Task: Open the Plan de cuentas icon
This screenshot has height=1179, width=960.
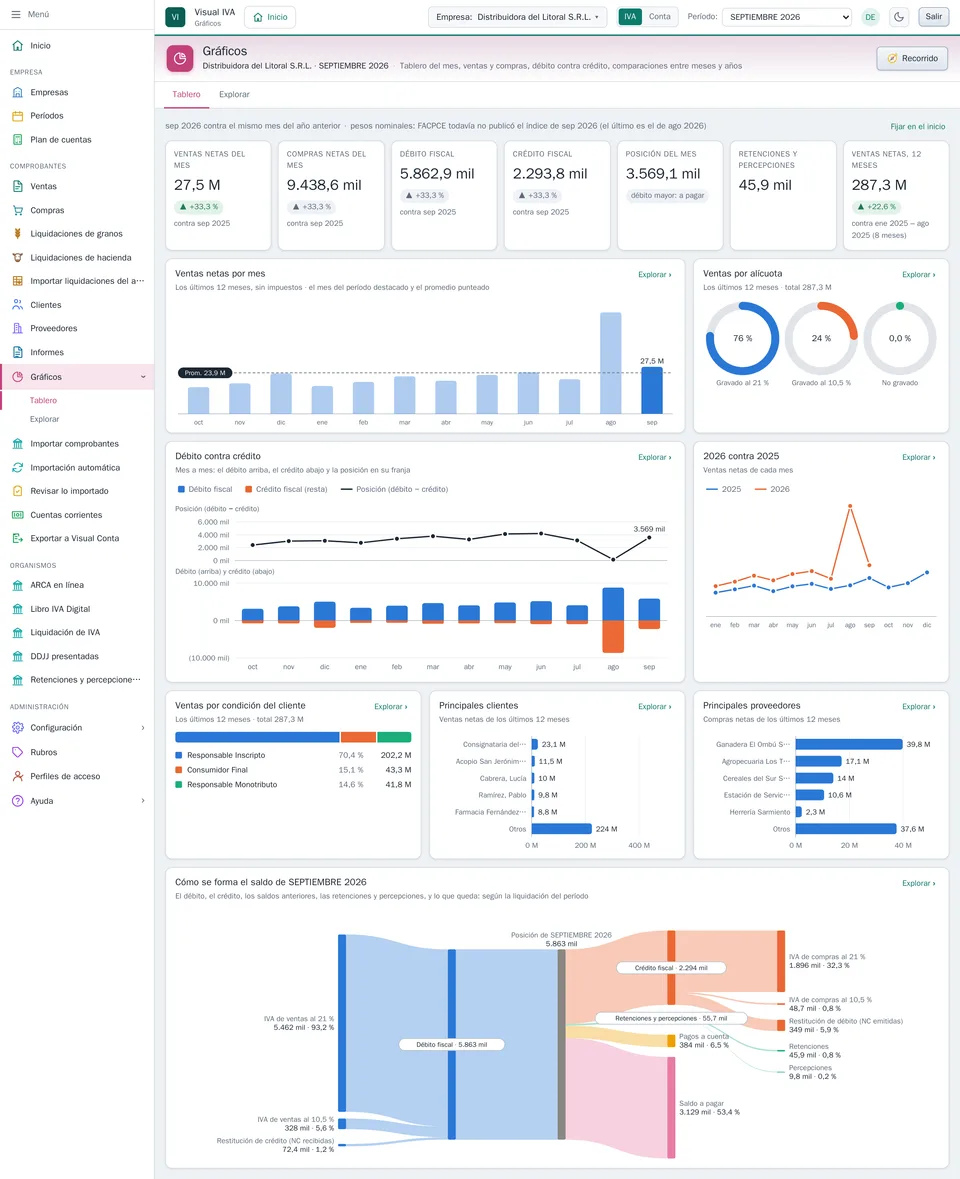Action: coord(17,140)
